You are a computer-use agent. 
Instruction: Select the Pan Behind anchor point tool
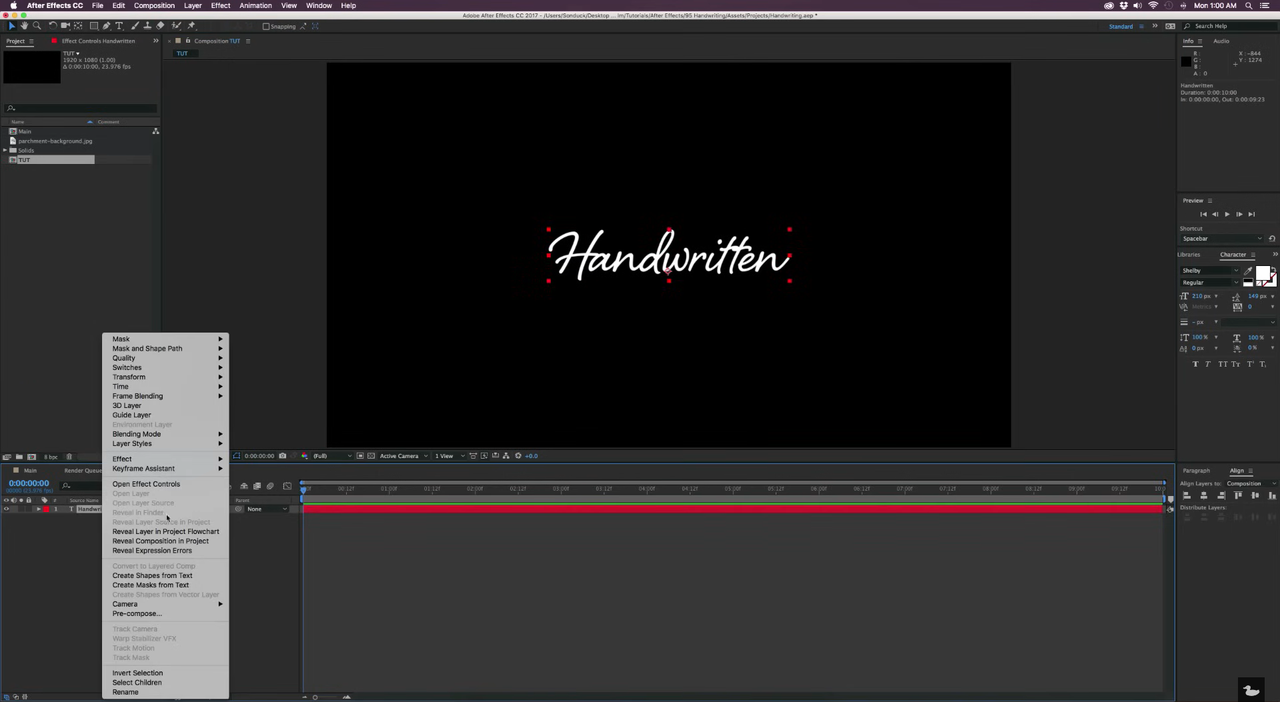(79, 26)
